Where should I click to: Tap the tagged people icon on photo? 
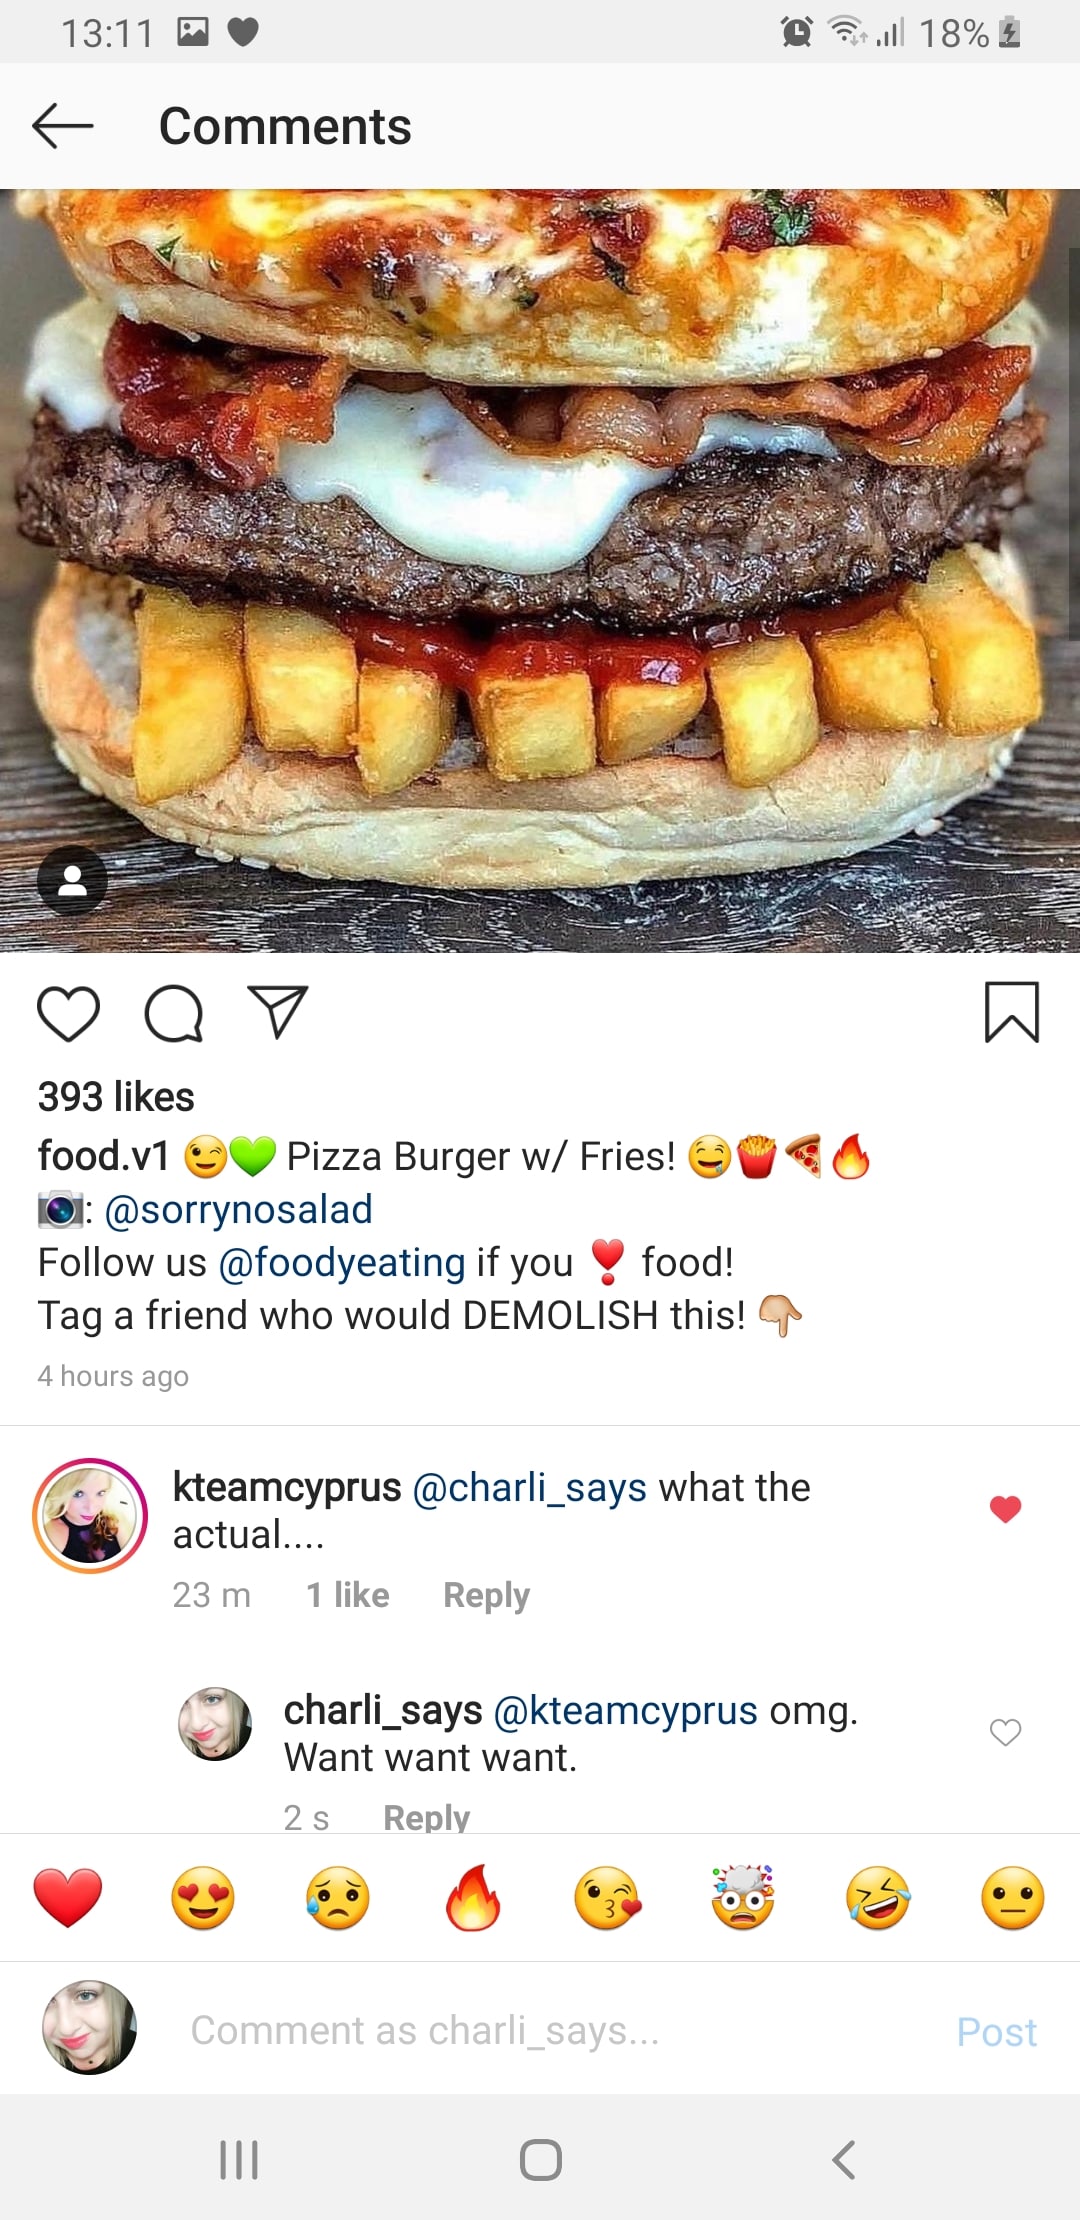(x=72, y=881)
